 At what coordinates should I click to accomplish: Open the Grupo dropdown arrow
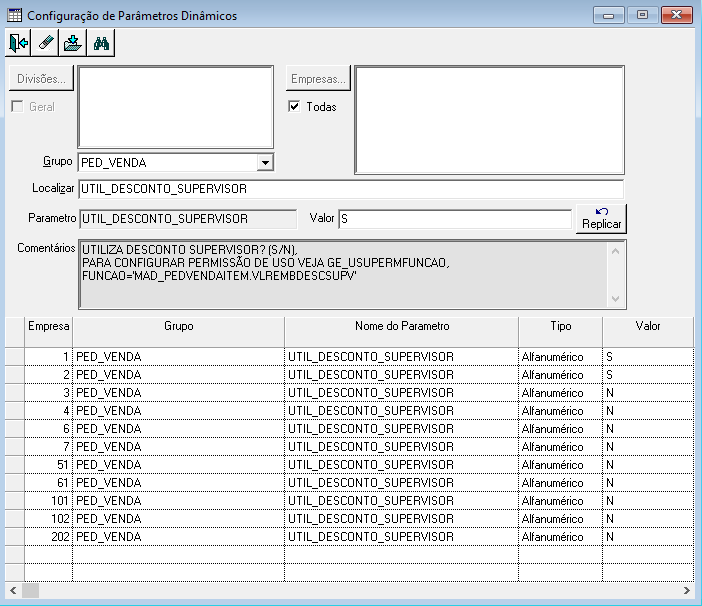pyautogui.click(x=265, y=162)
